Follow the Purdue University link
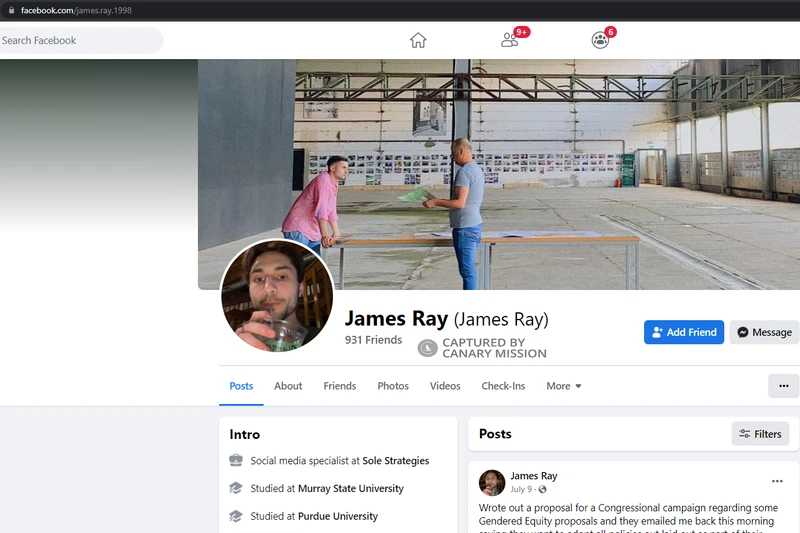Viewport: 800px width, 533px height. coord(338,516)
